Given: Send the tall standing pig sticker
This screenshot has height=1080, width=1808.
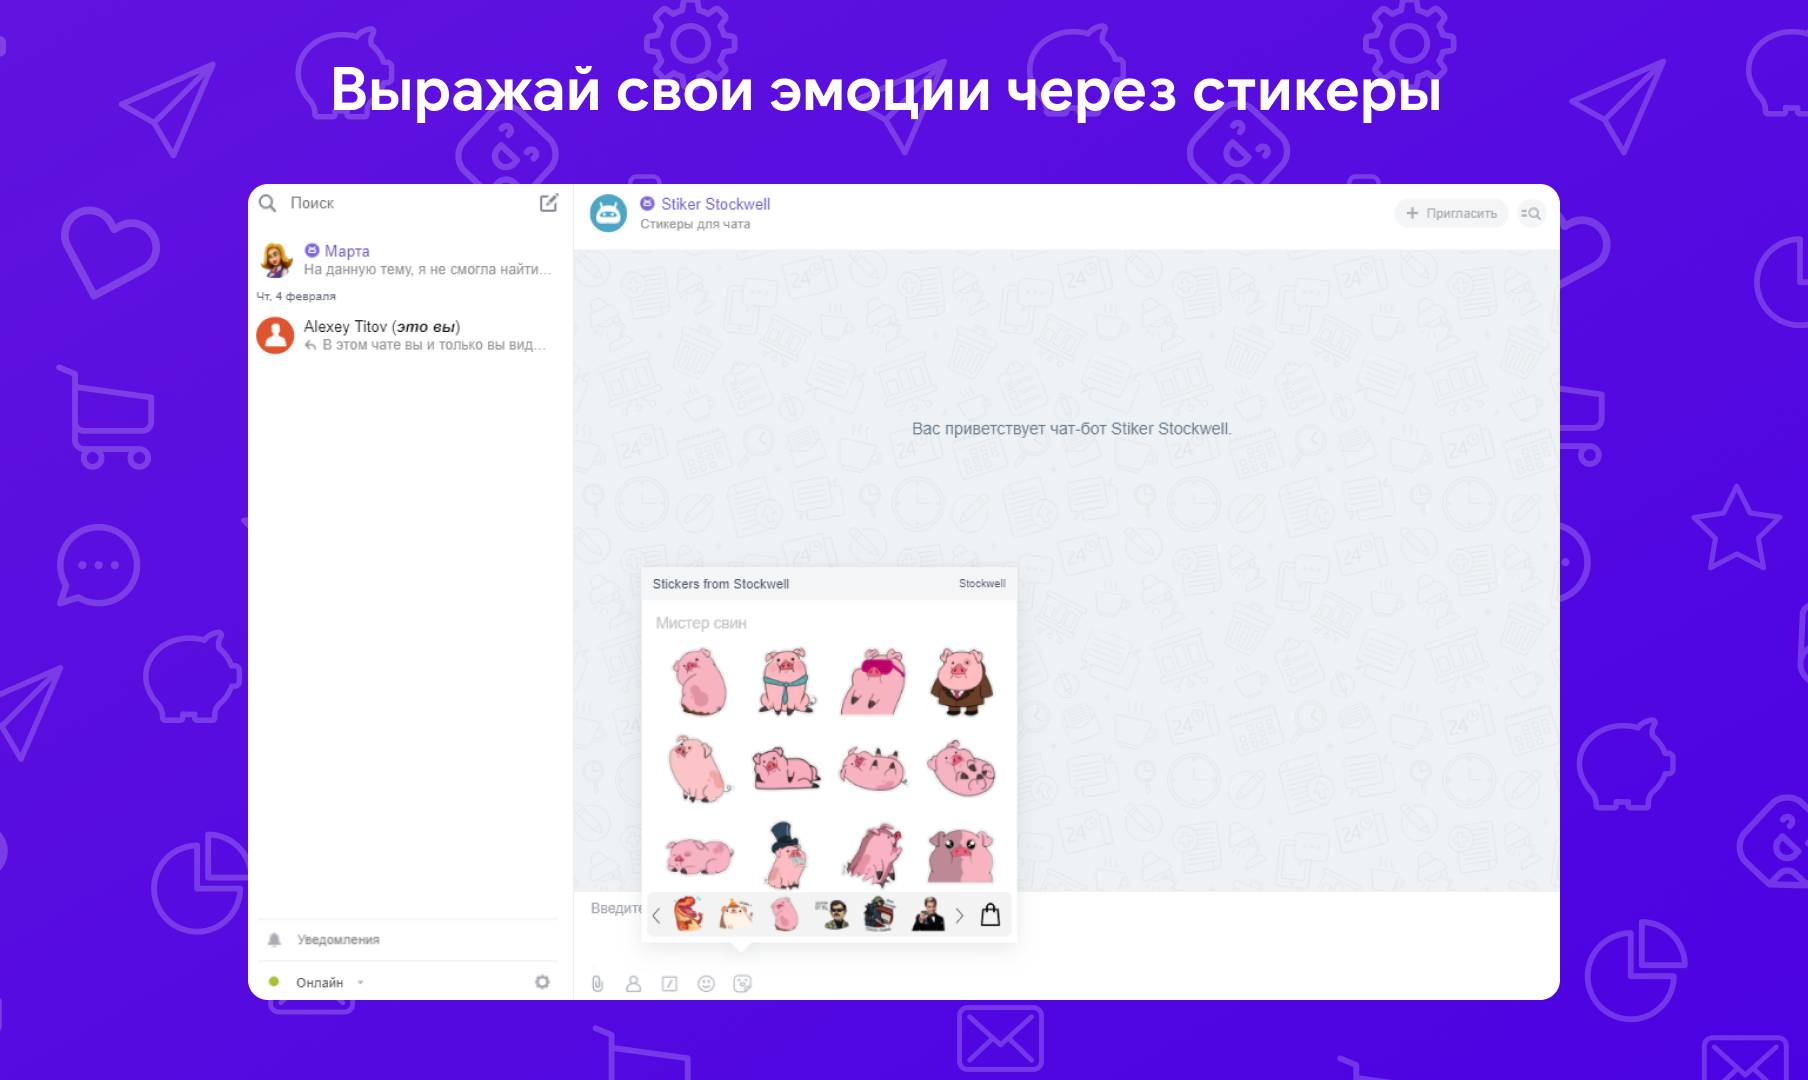Looking at the screenshot, I should [699, 769].
